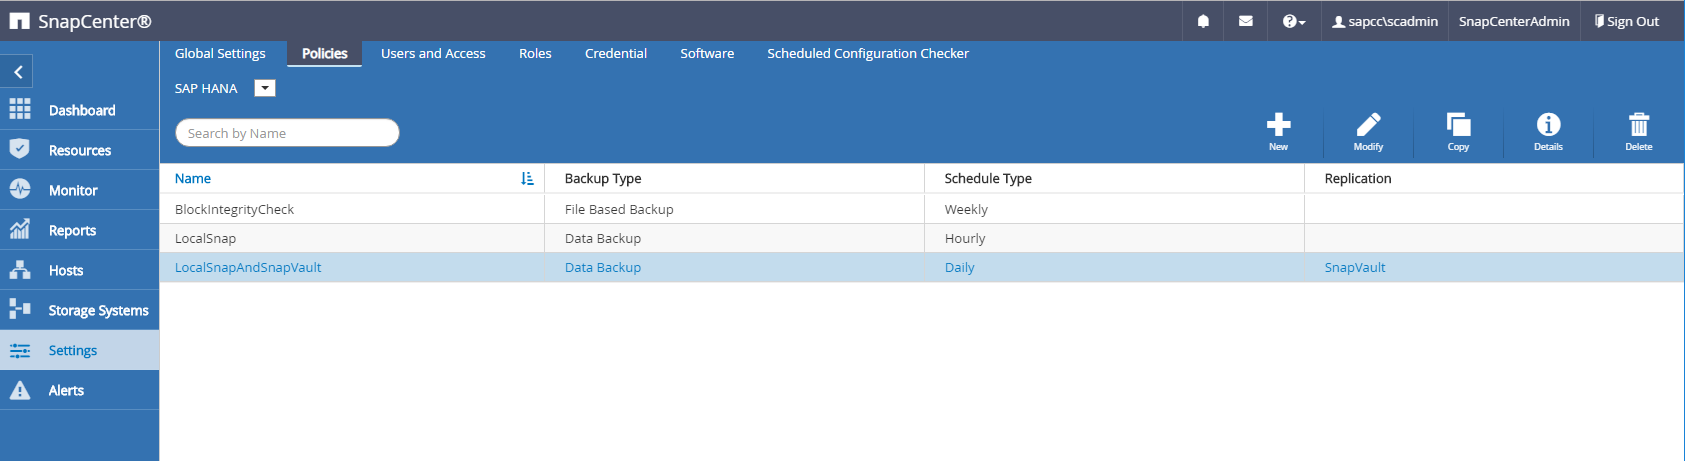Viewport: 1685px width, 461px height.
Task: Select the LocalSnapAndSnapVault policy row
Action: point(248,267)
